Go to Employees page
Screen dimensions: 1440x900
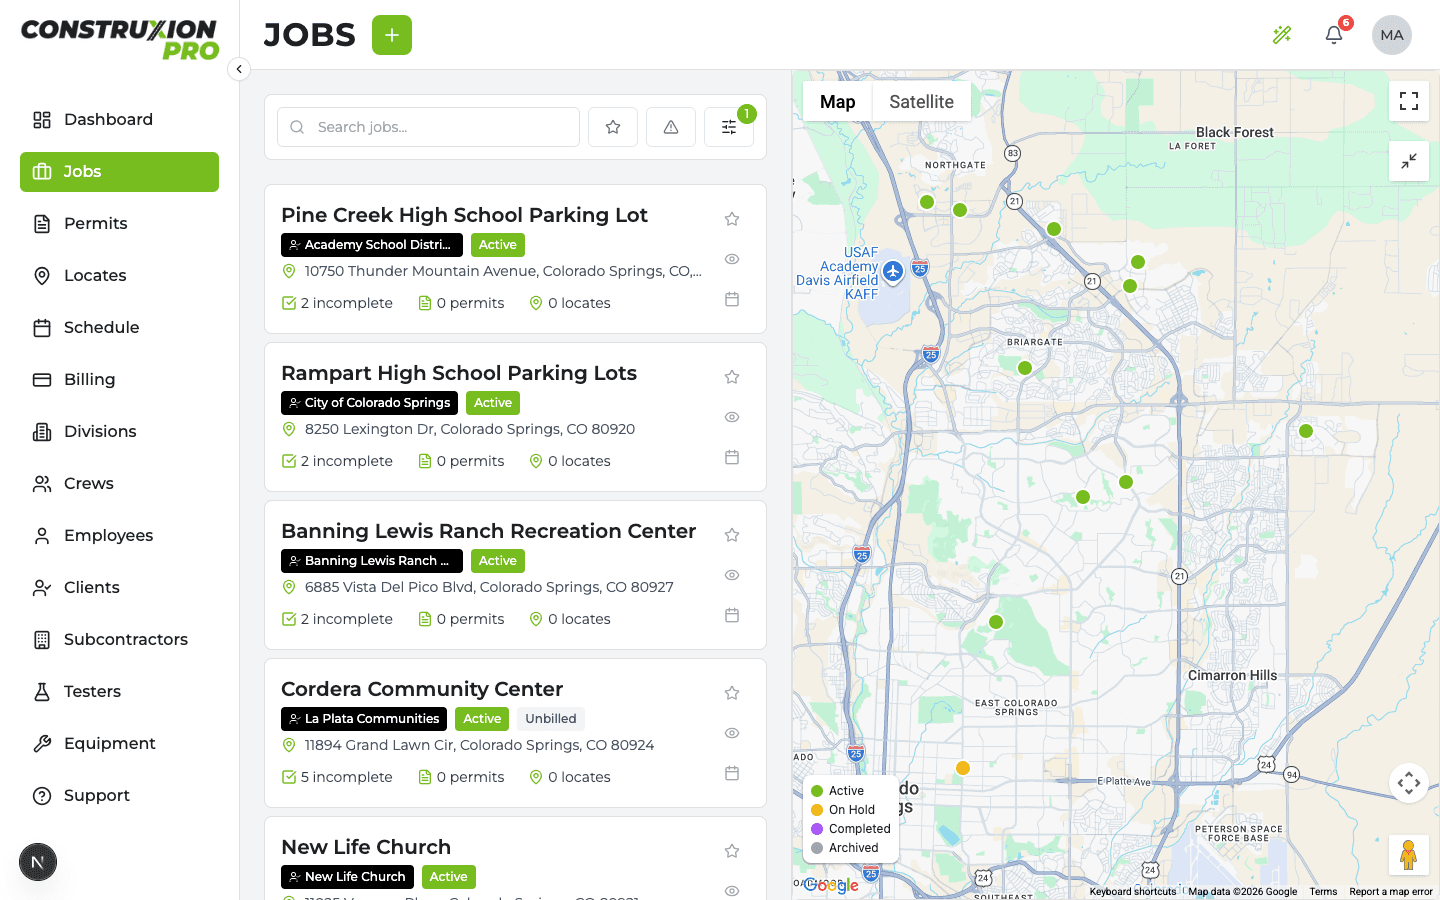(x=119, y=536)
